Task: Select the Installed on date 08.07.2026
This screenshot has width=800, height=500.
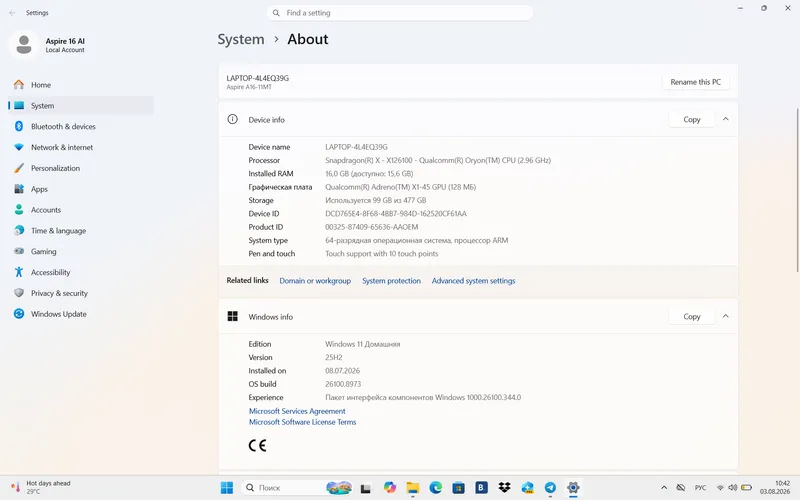Action: click(342, 371)
